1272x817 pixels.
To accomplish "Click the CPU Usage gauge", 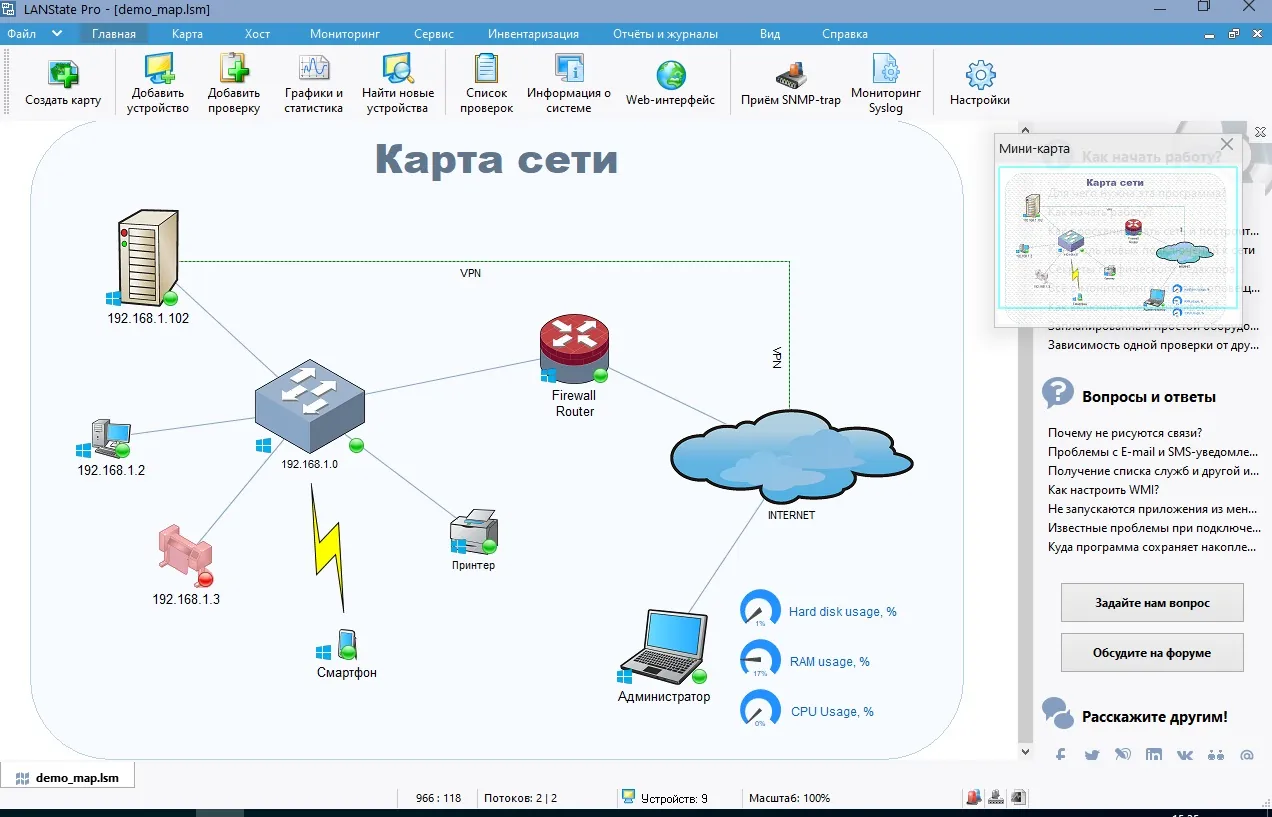I will pyautogui.click(x=760, y=710).
